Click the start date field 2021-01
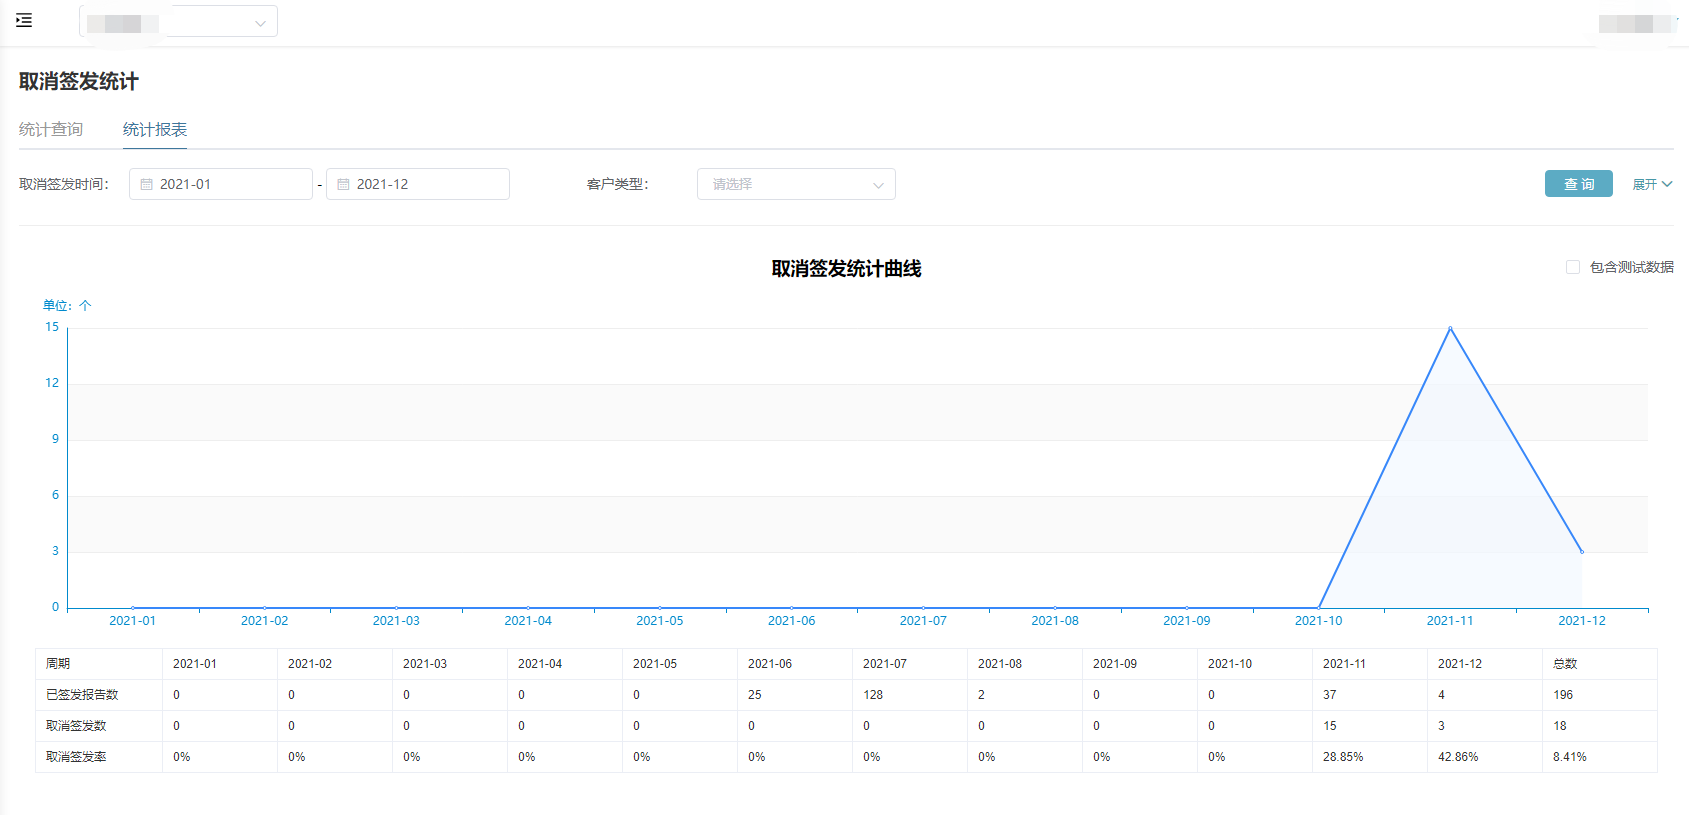 tap(221, 184)
